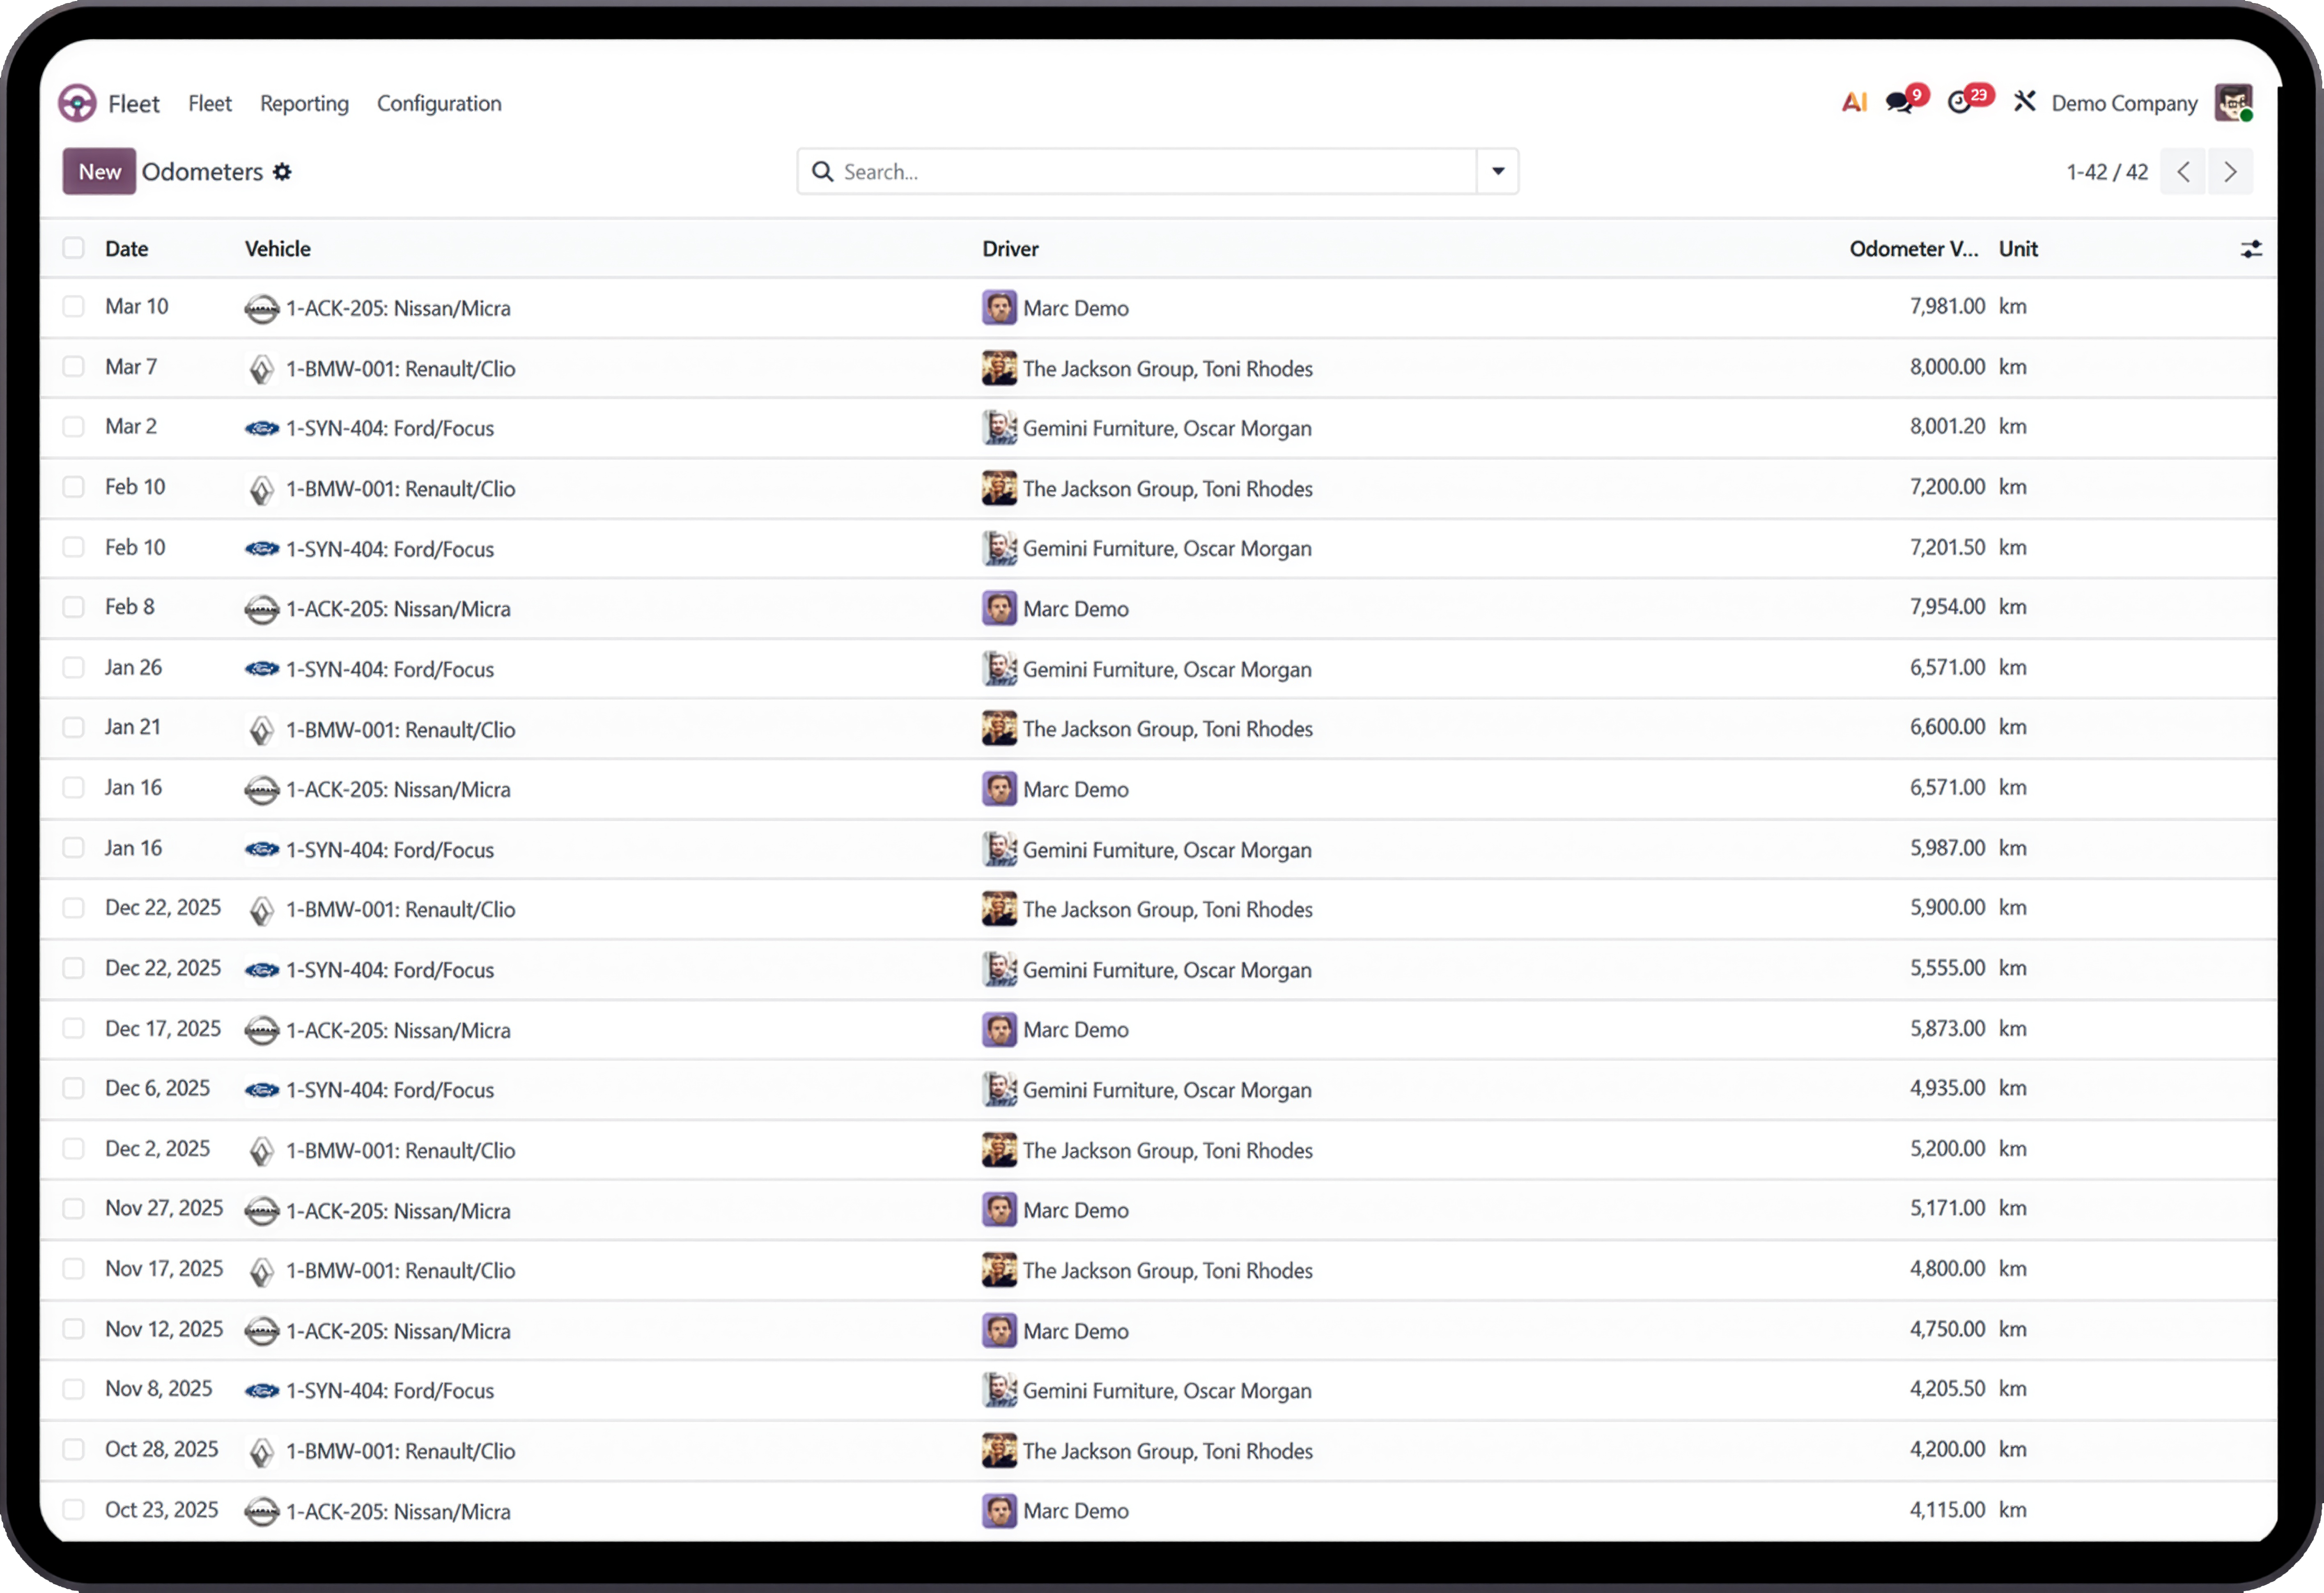Click Renault logo in Jan 21 row
The height and width of the screenshot is (1593, 2324).
click(x=261, y=730)
